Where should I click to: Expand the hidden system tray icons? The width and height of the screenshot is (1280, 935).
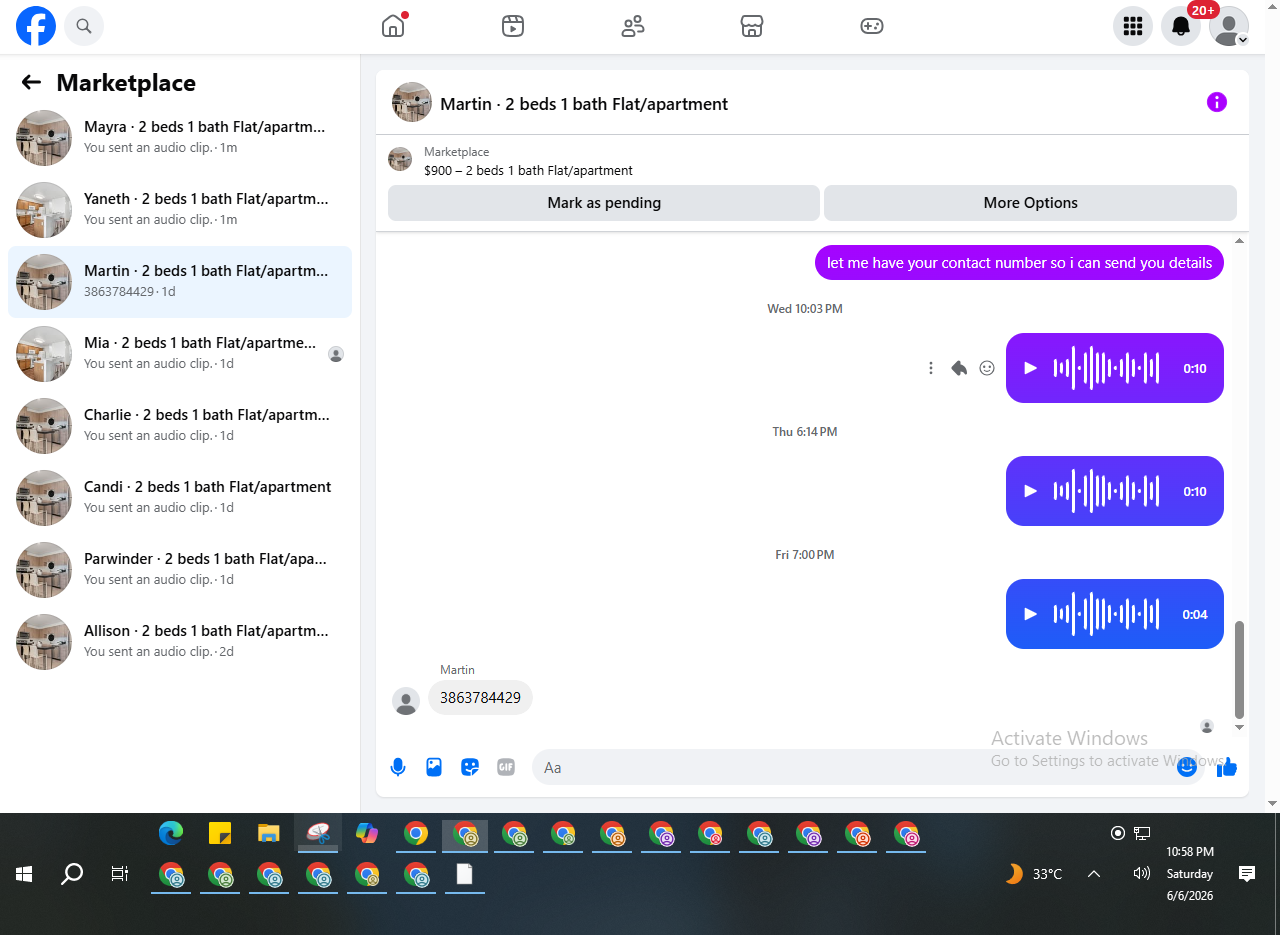[x=1094, y=874]
